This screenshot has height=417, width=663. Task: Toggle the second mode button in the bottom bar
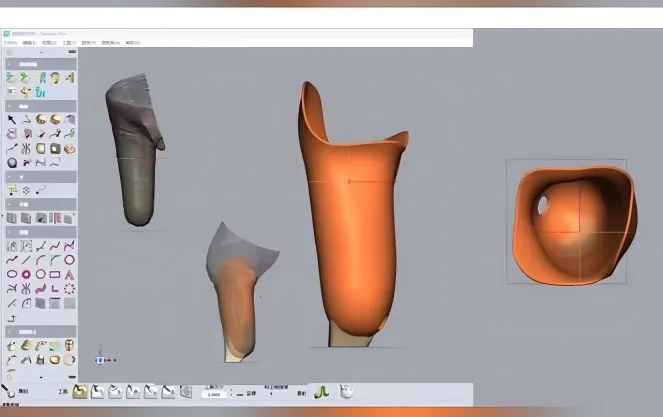click(x=97, y=392)
